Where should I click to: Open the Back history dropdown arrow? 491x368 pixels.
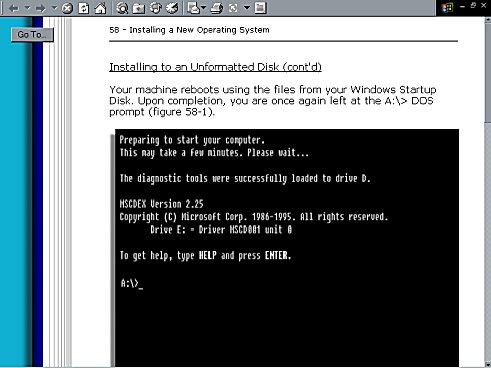(x=27, y=7)
